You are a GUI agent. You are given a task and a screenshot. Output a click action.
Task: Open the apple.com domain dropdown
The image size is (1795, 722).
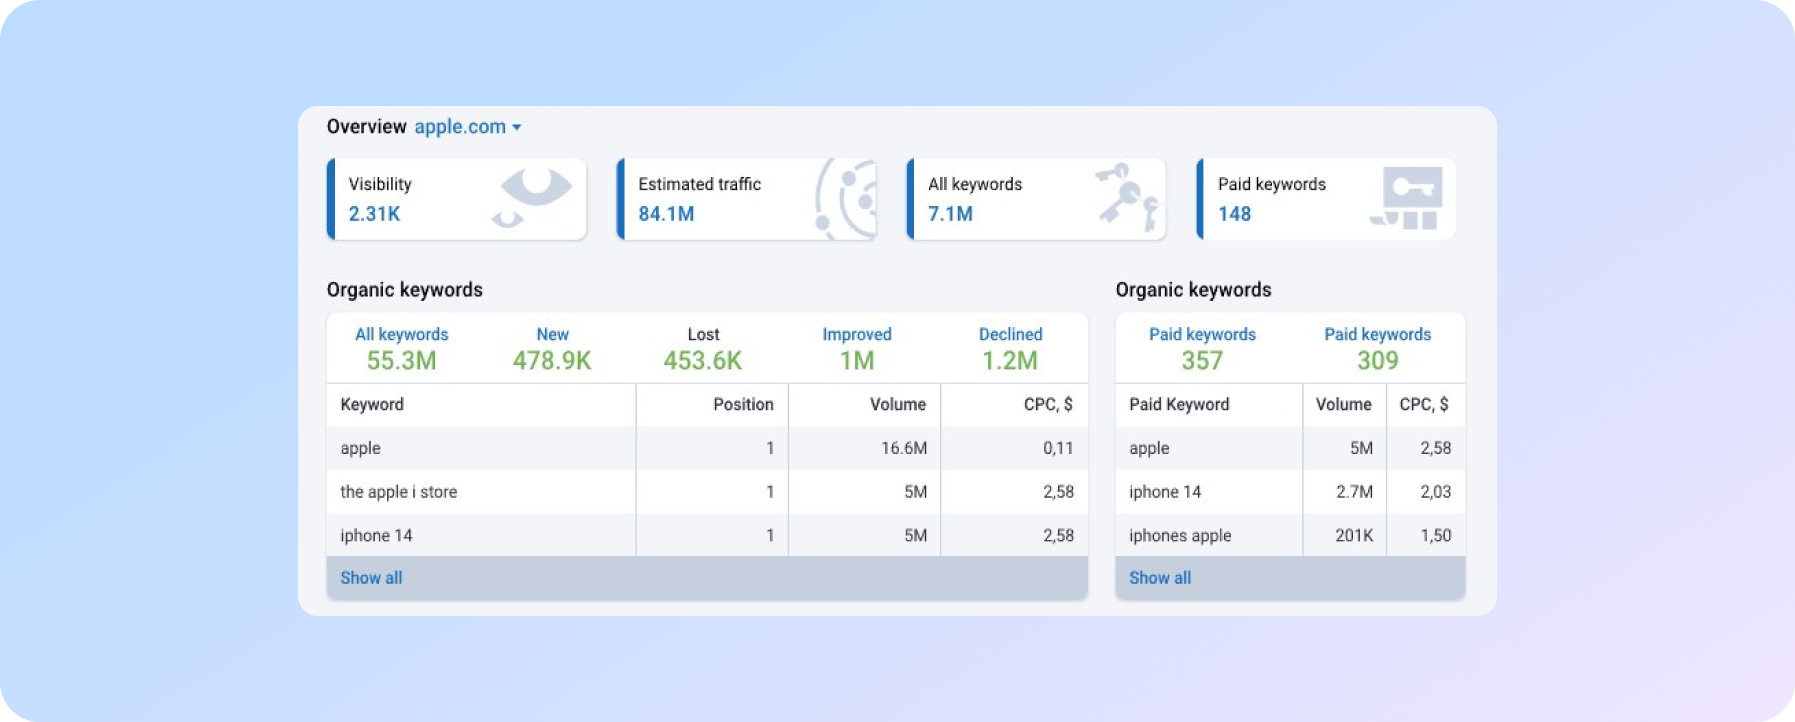click(x=461, y=127)
